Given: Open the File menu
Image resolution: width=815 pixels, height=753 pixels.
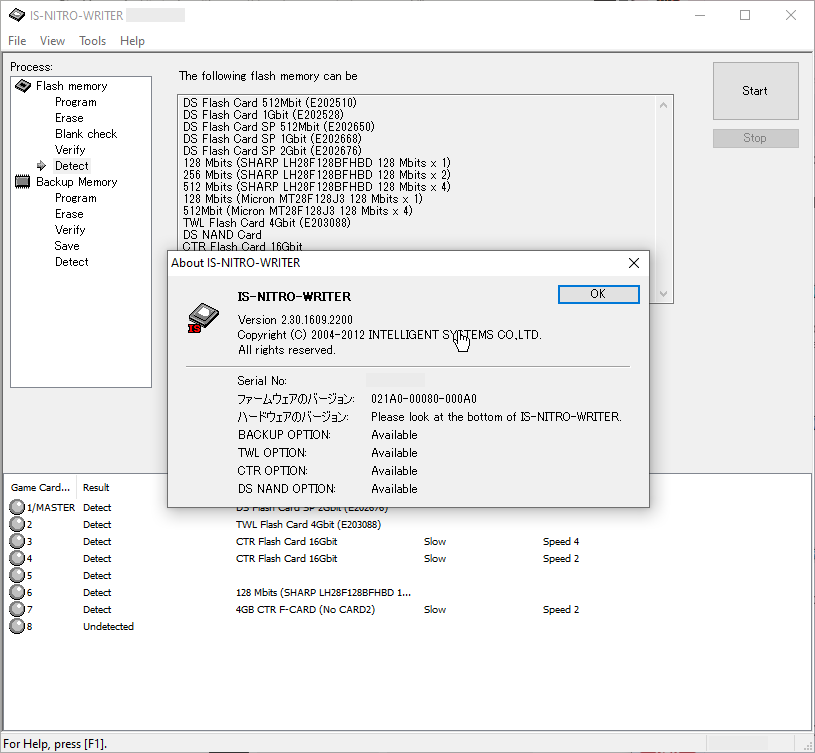Looking at the screenshot, I should click(x=17, y=41).
